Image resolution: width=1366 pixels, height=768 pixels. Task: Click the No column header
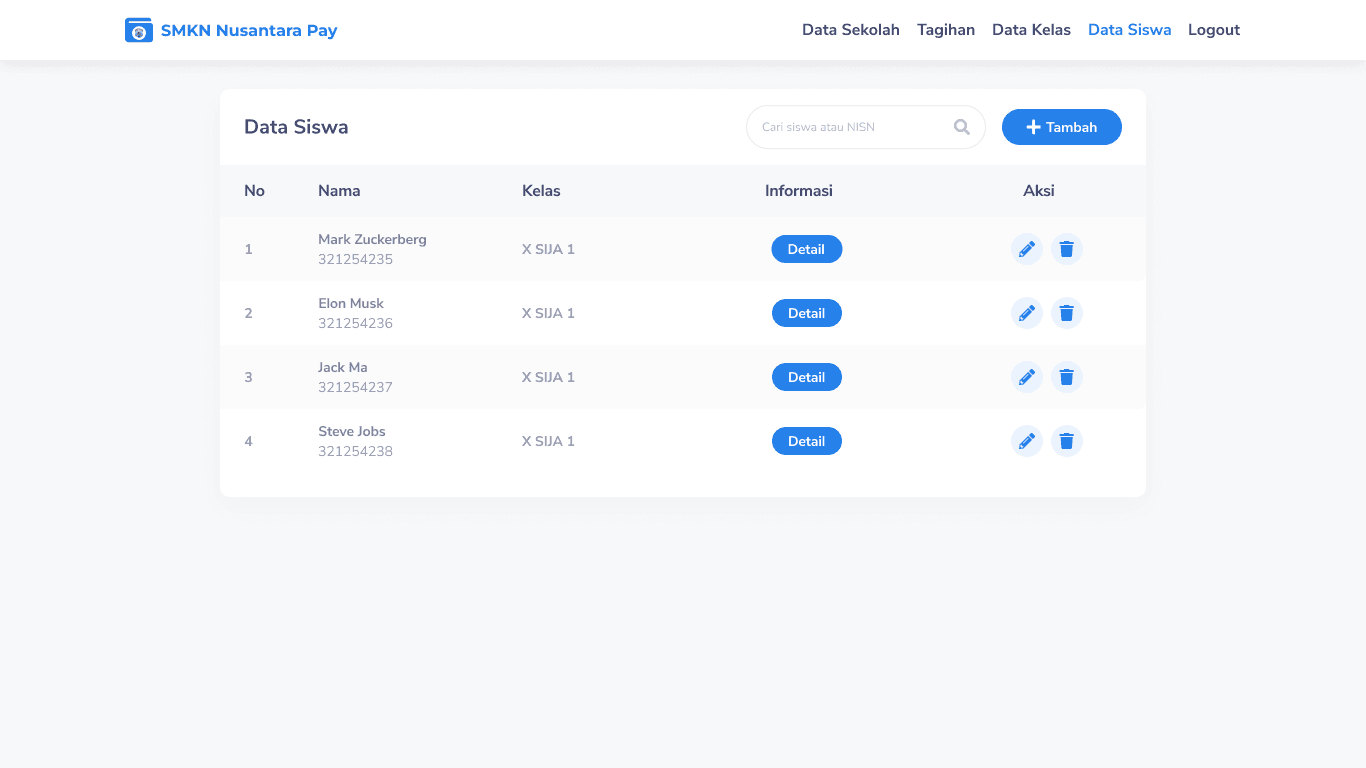coord(254,191)
